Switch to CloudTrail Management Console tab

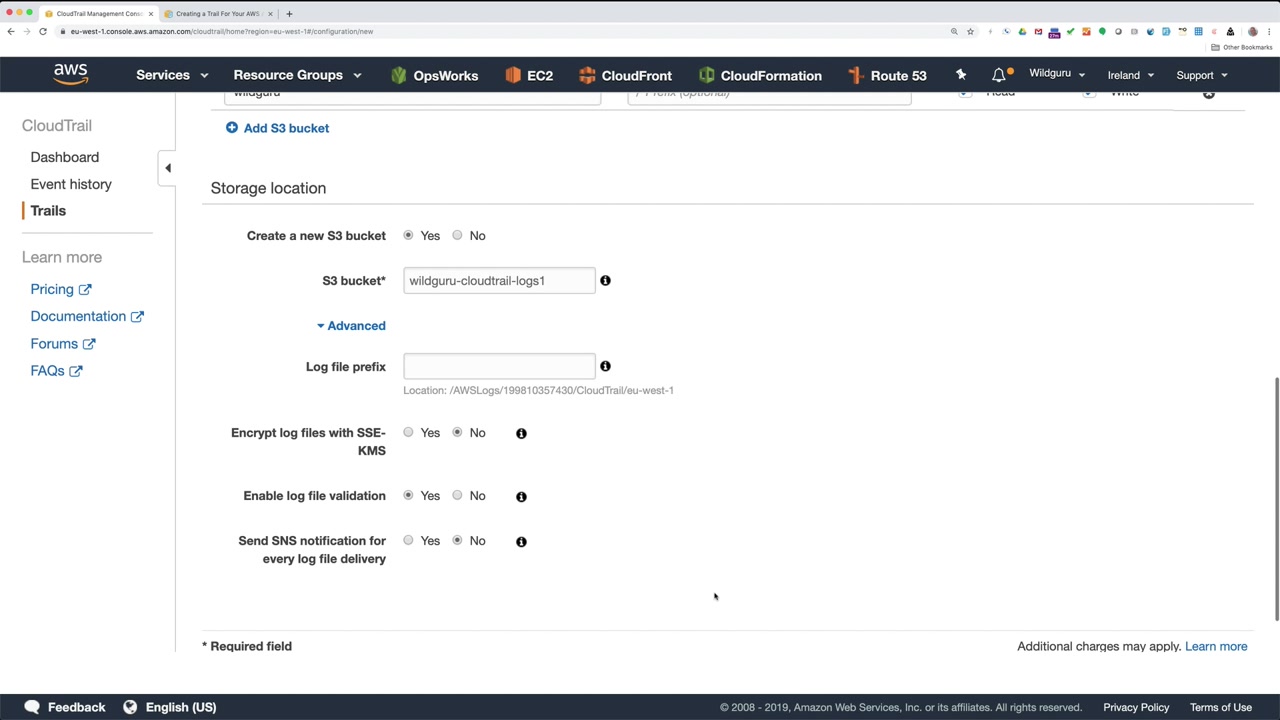click(x=98, y=14)
